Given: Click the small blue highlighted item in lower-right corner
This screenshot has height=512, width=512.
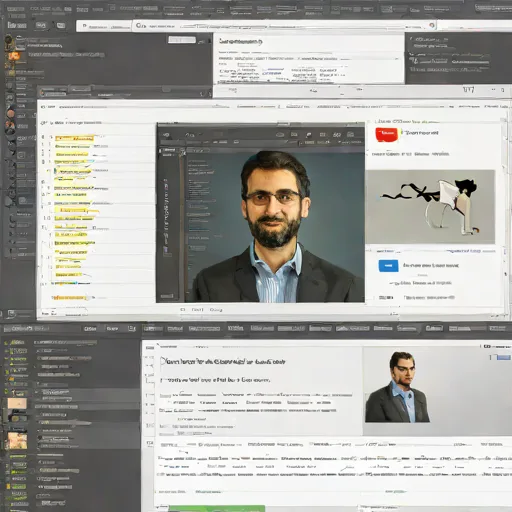Looking at the screenshot, I should [503, 357].
